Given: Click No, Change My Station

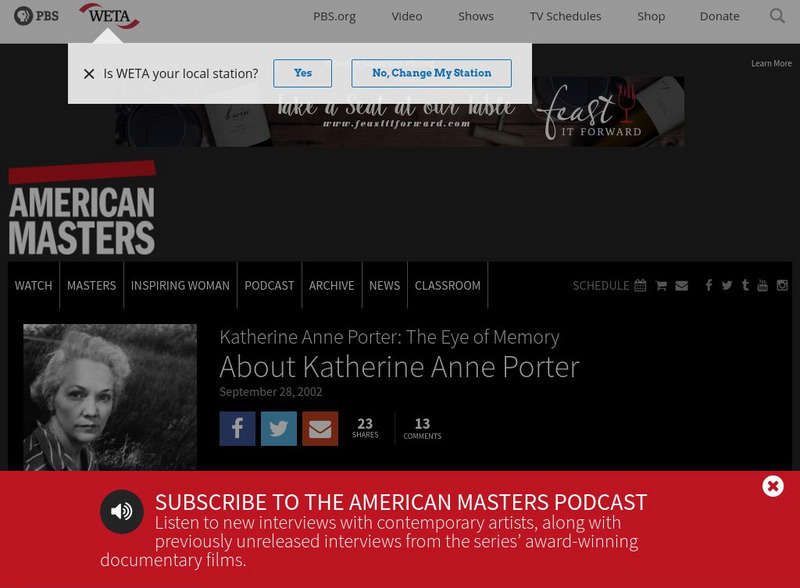Looking at the screenshot, I should click(x=431, y=73).
